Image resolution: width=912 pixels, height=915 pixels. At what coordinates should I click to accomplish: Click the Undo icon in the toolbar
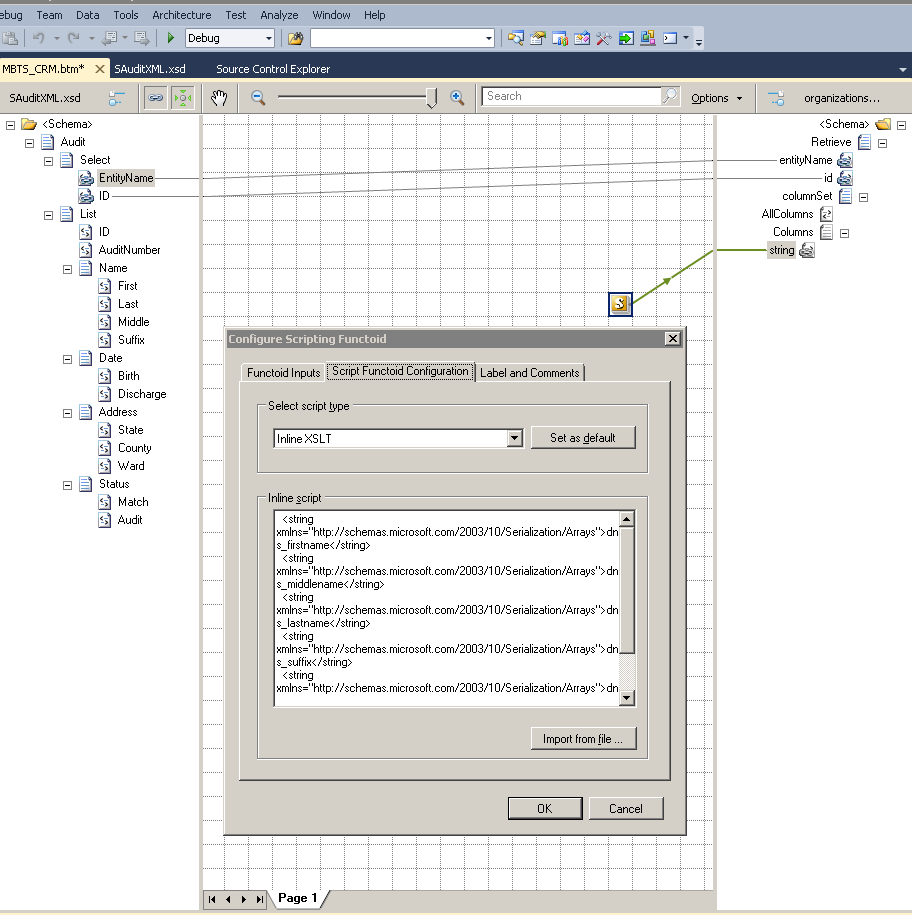pos(39,38)
